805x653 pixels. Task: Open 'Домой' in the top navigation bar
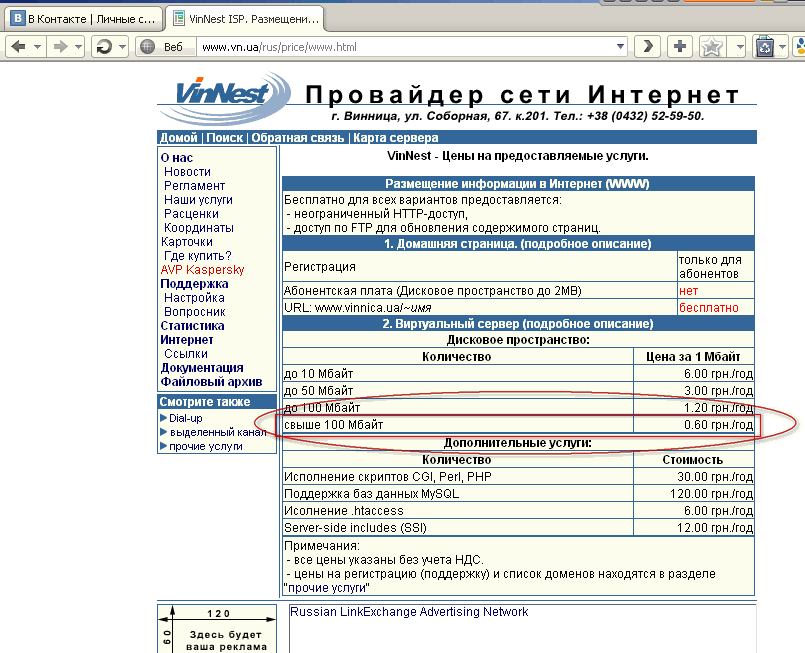[x=178, y=138]
